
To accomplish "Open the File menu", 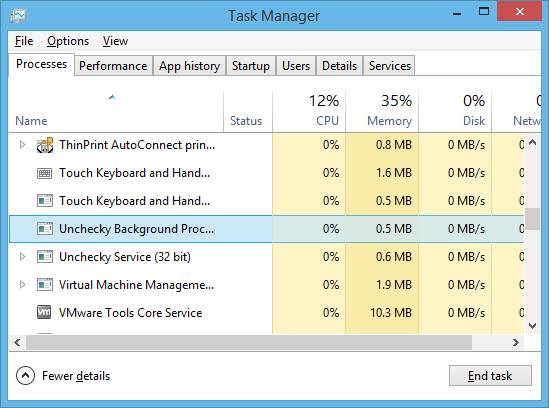I will point(24,41).
